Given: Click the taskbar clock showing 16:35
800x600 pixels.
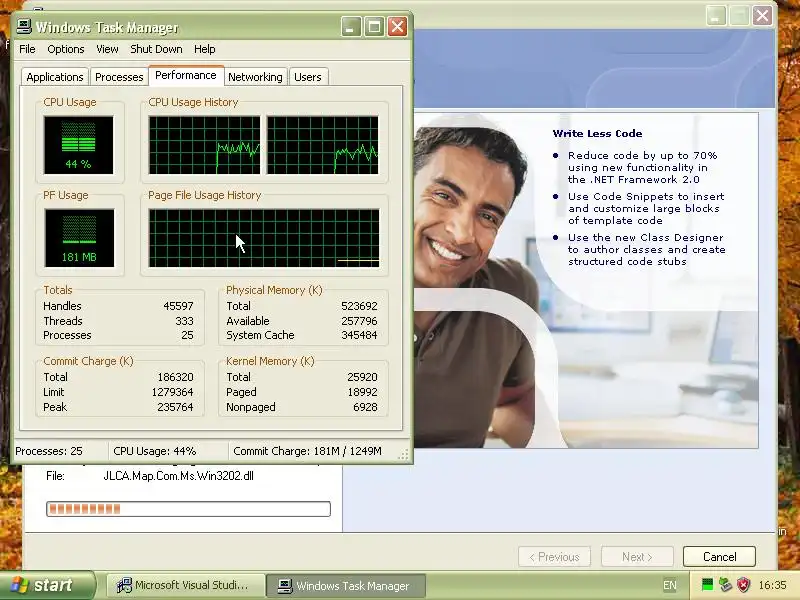Looking at the screenshot, I should 772,585.
